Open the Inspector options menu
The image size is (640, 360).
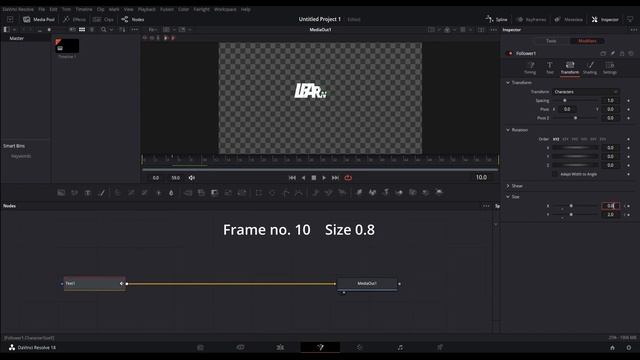click(x=633, y=30)
